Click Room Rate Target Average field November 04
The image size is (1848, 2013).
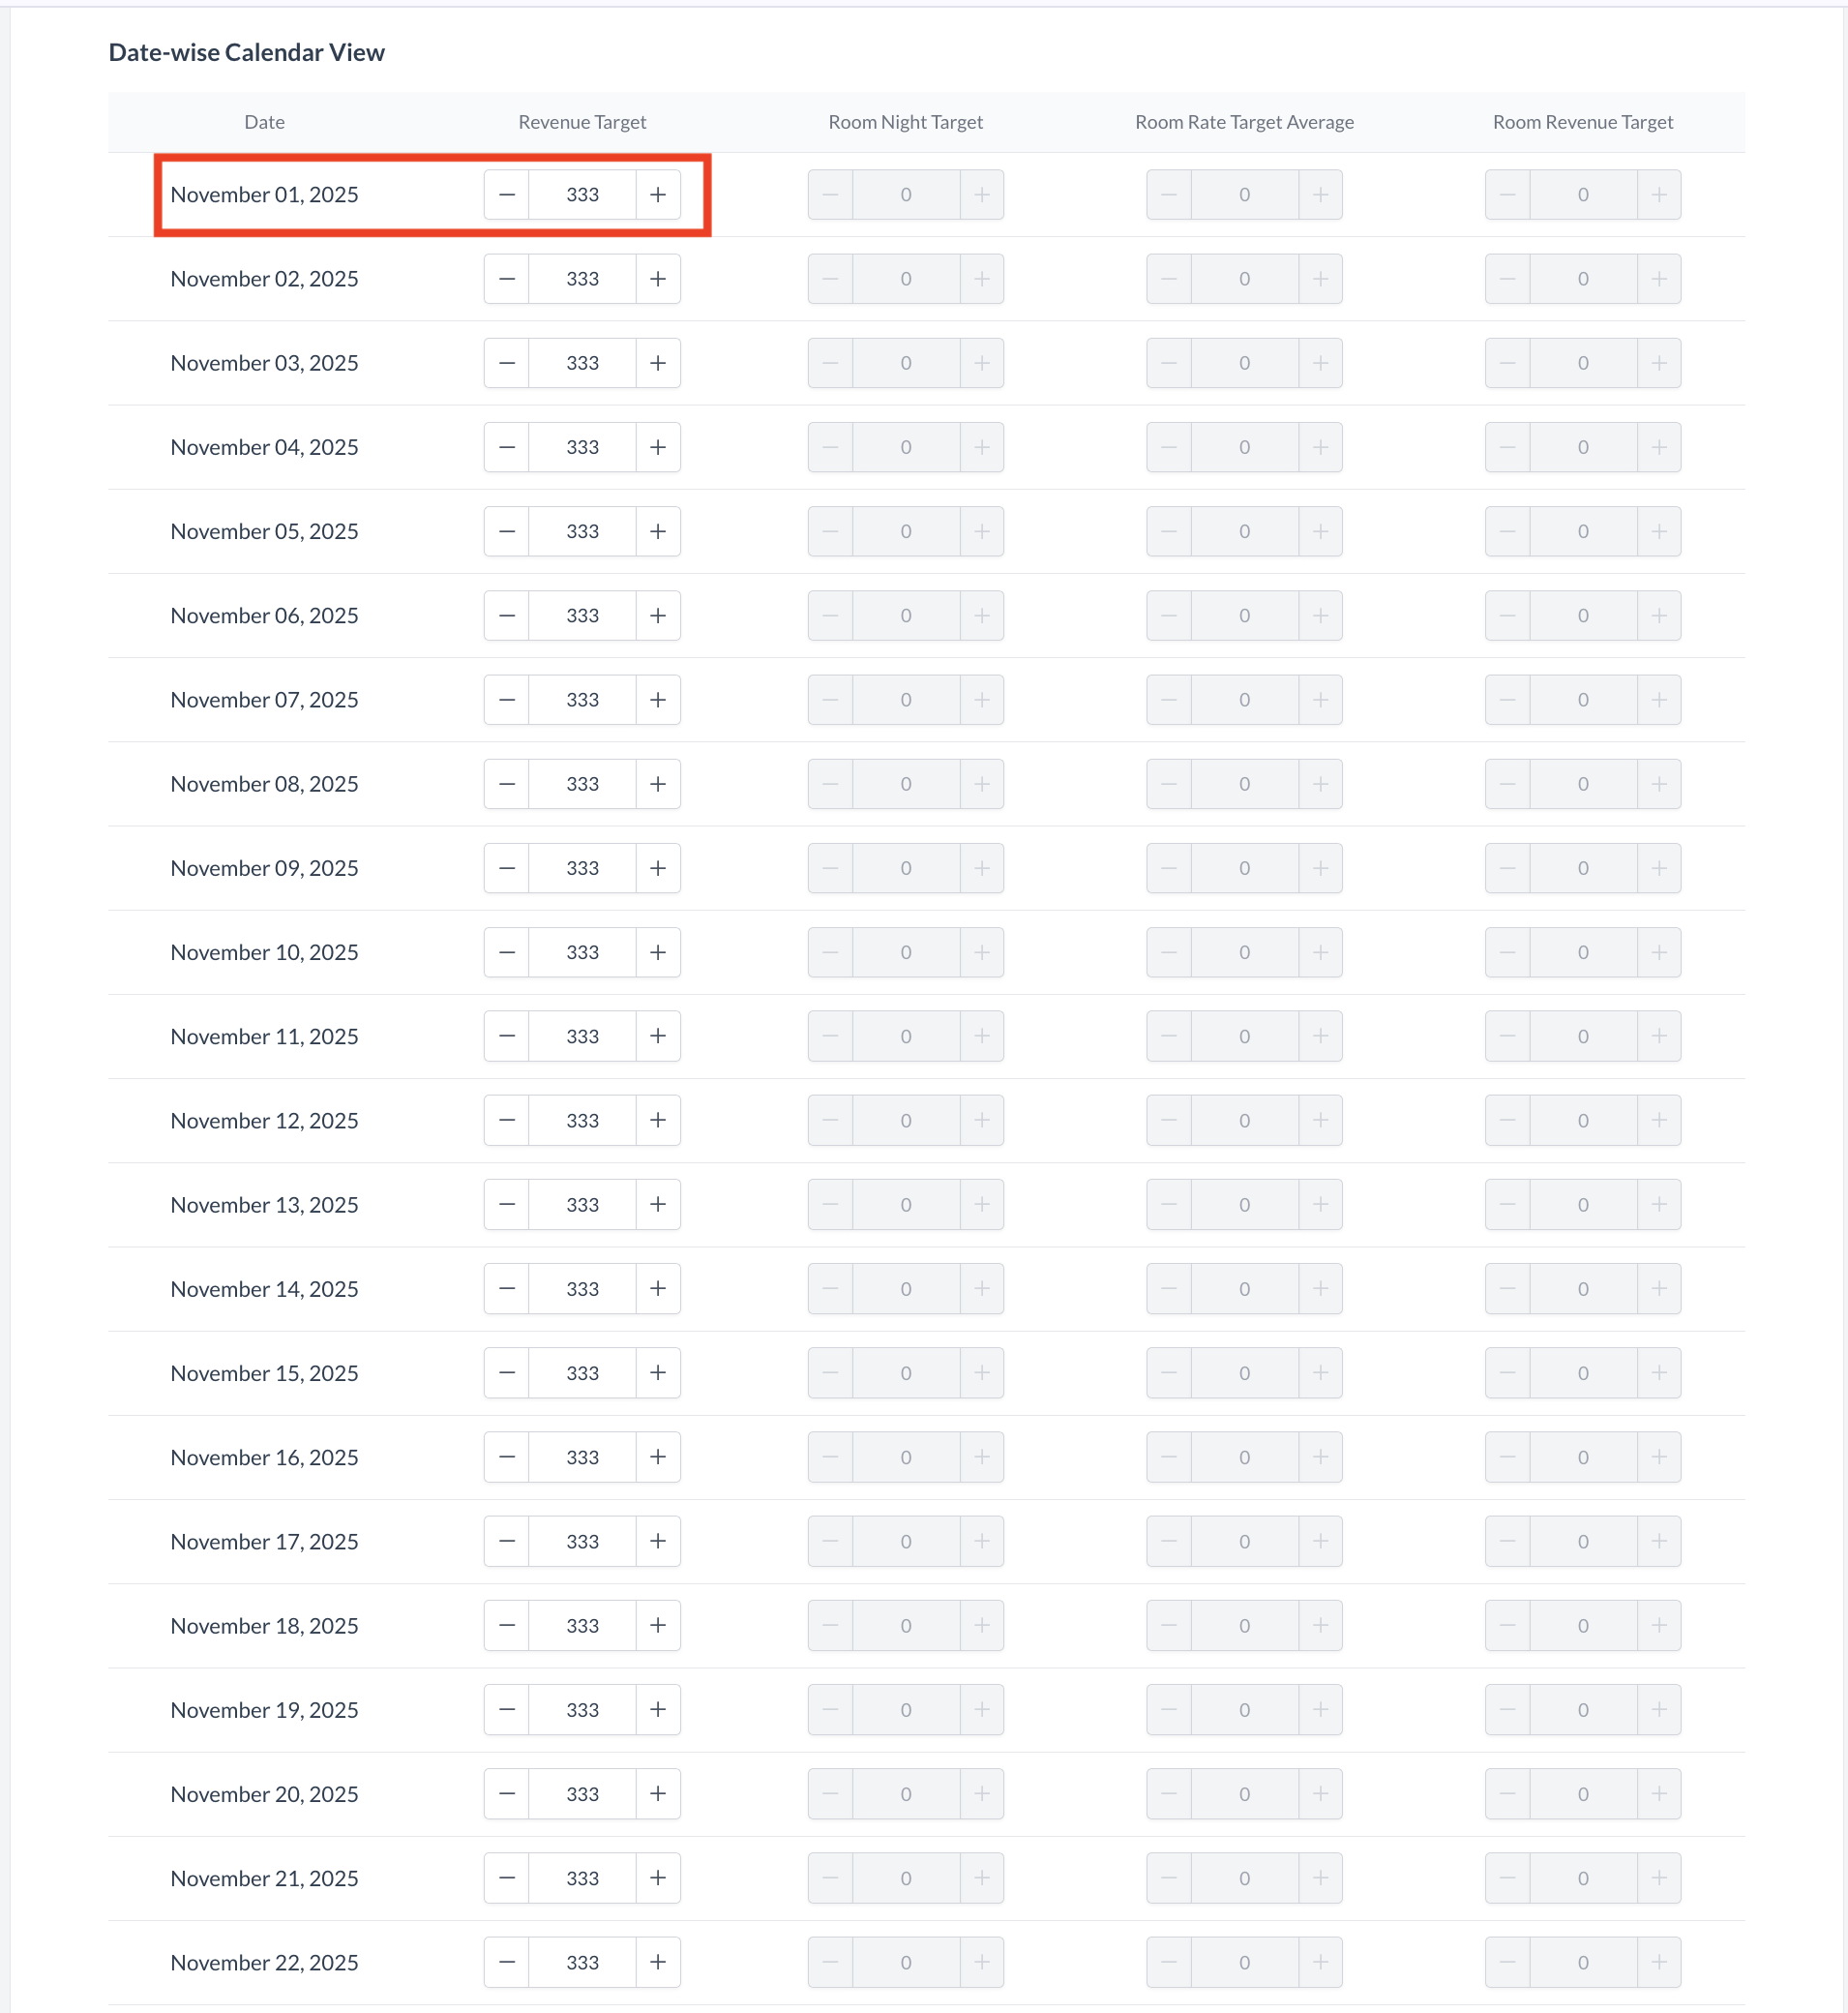coord(1243,447)
